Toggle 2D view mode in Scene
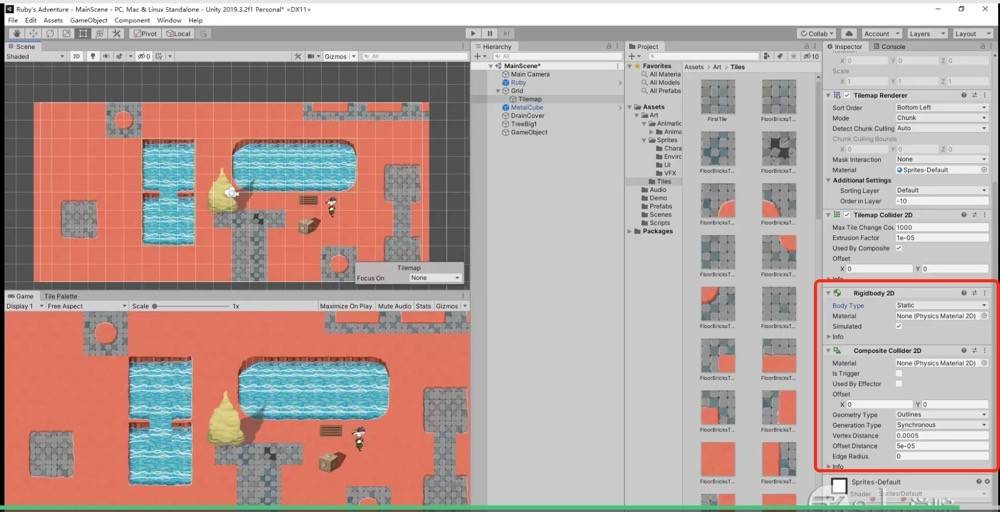1000x512 pixels. [x=77, y=56]
